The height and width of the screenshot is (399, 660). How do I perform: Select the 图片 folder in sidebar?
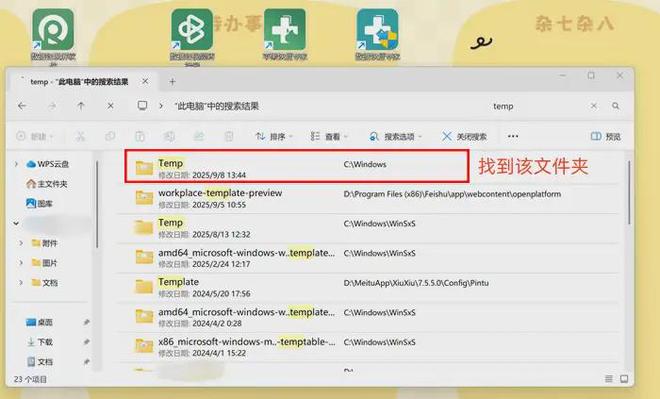click(44, 263)
